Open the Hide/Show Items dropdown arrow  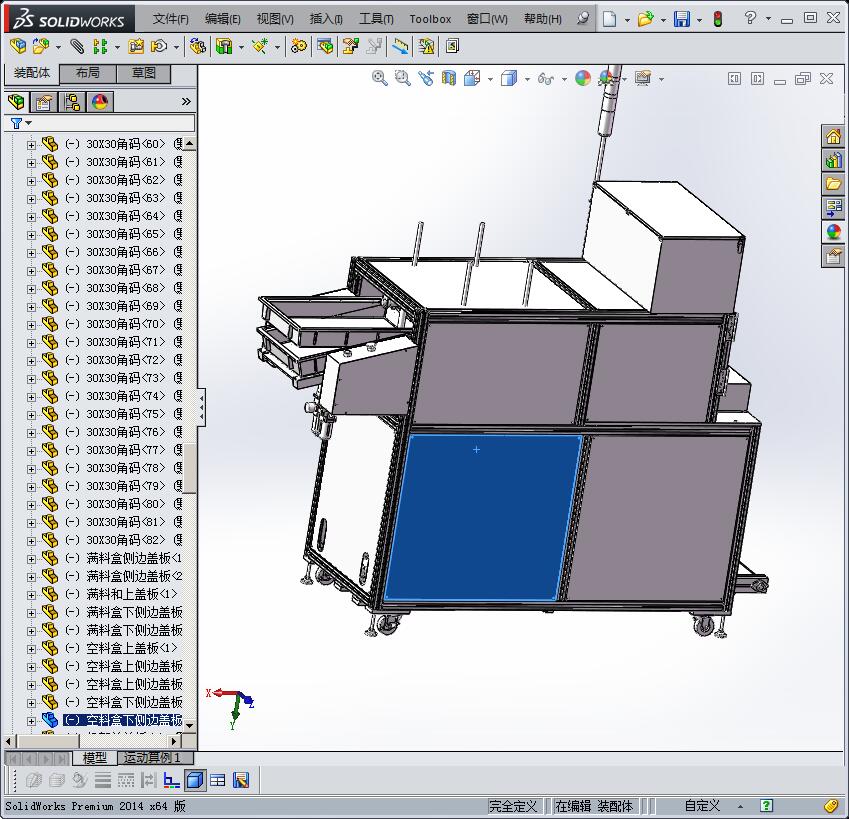(x=564, y=80)
